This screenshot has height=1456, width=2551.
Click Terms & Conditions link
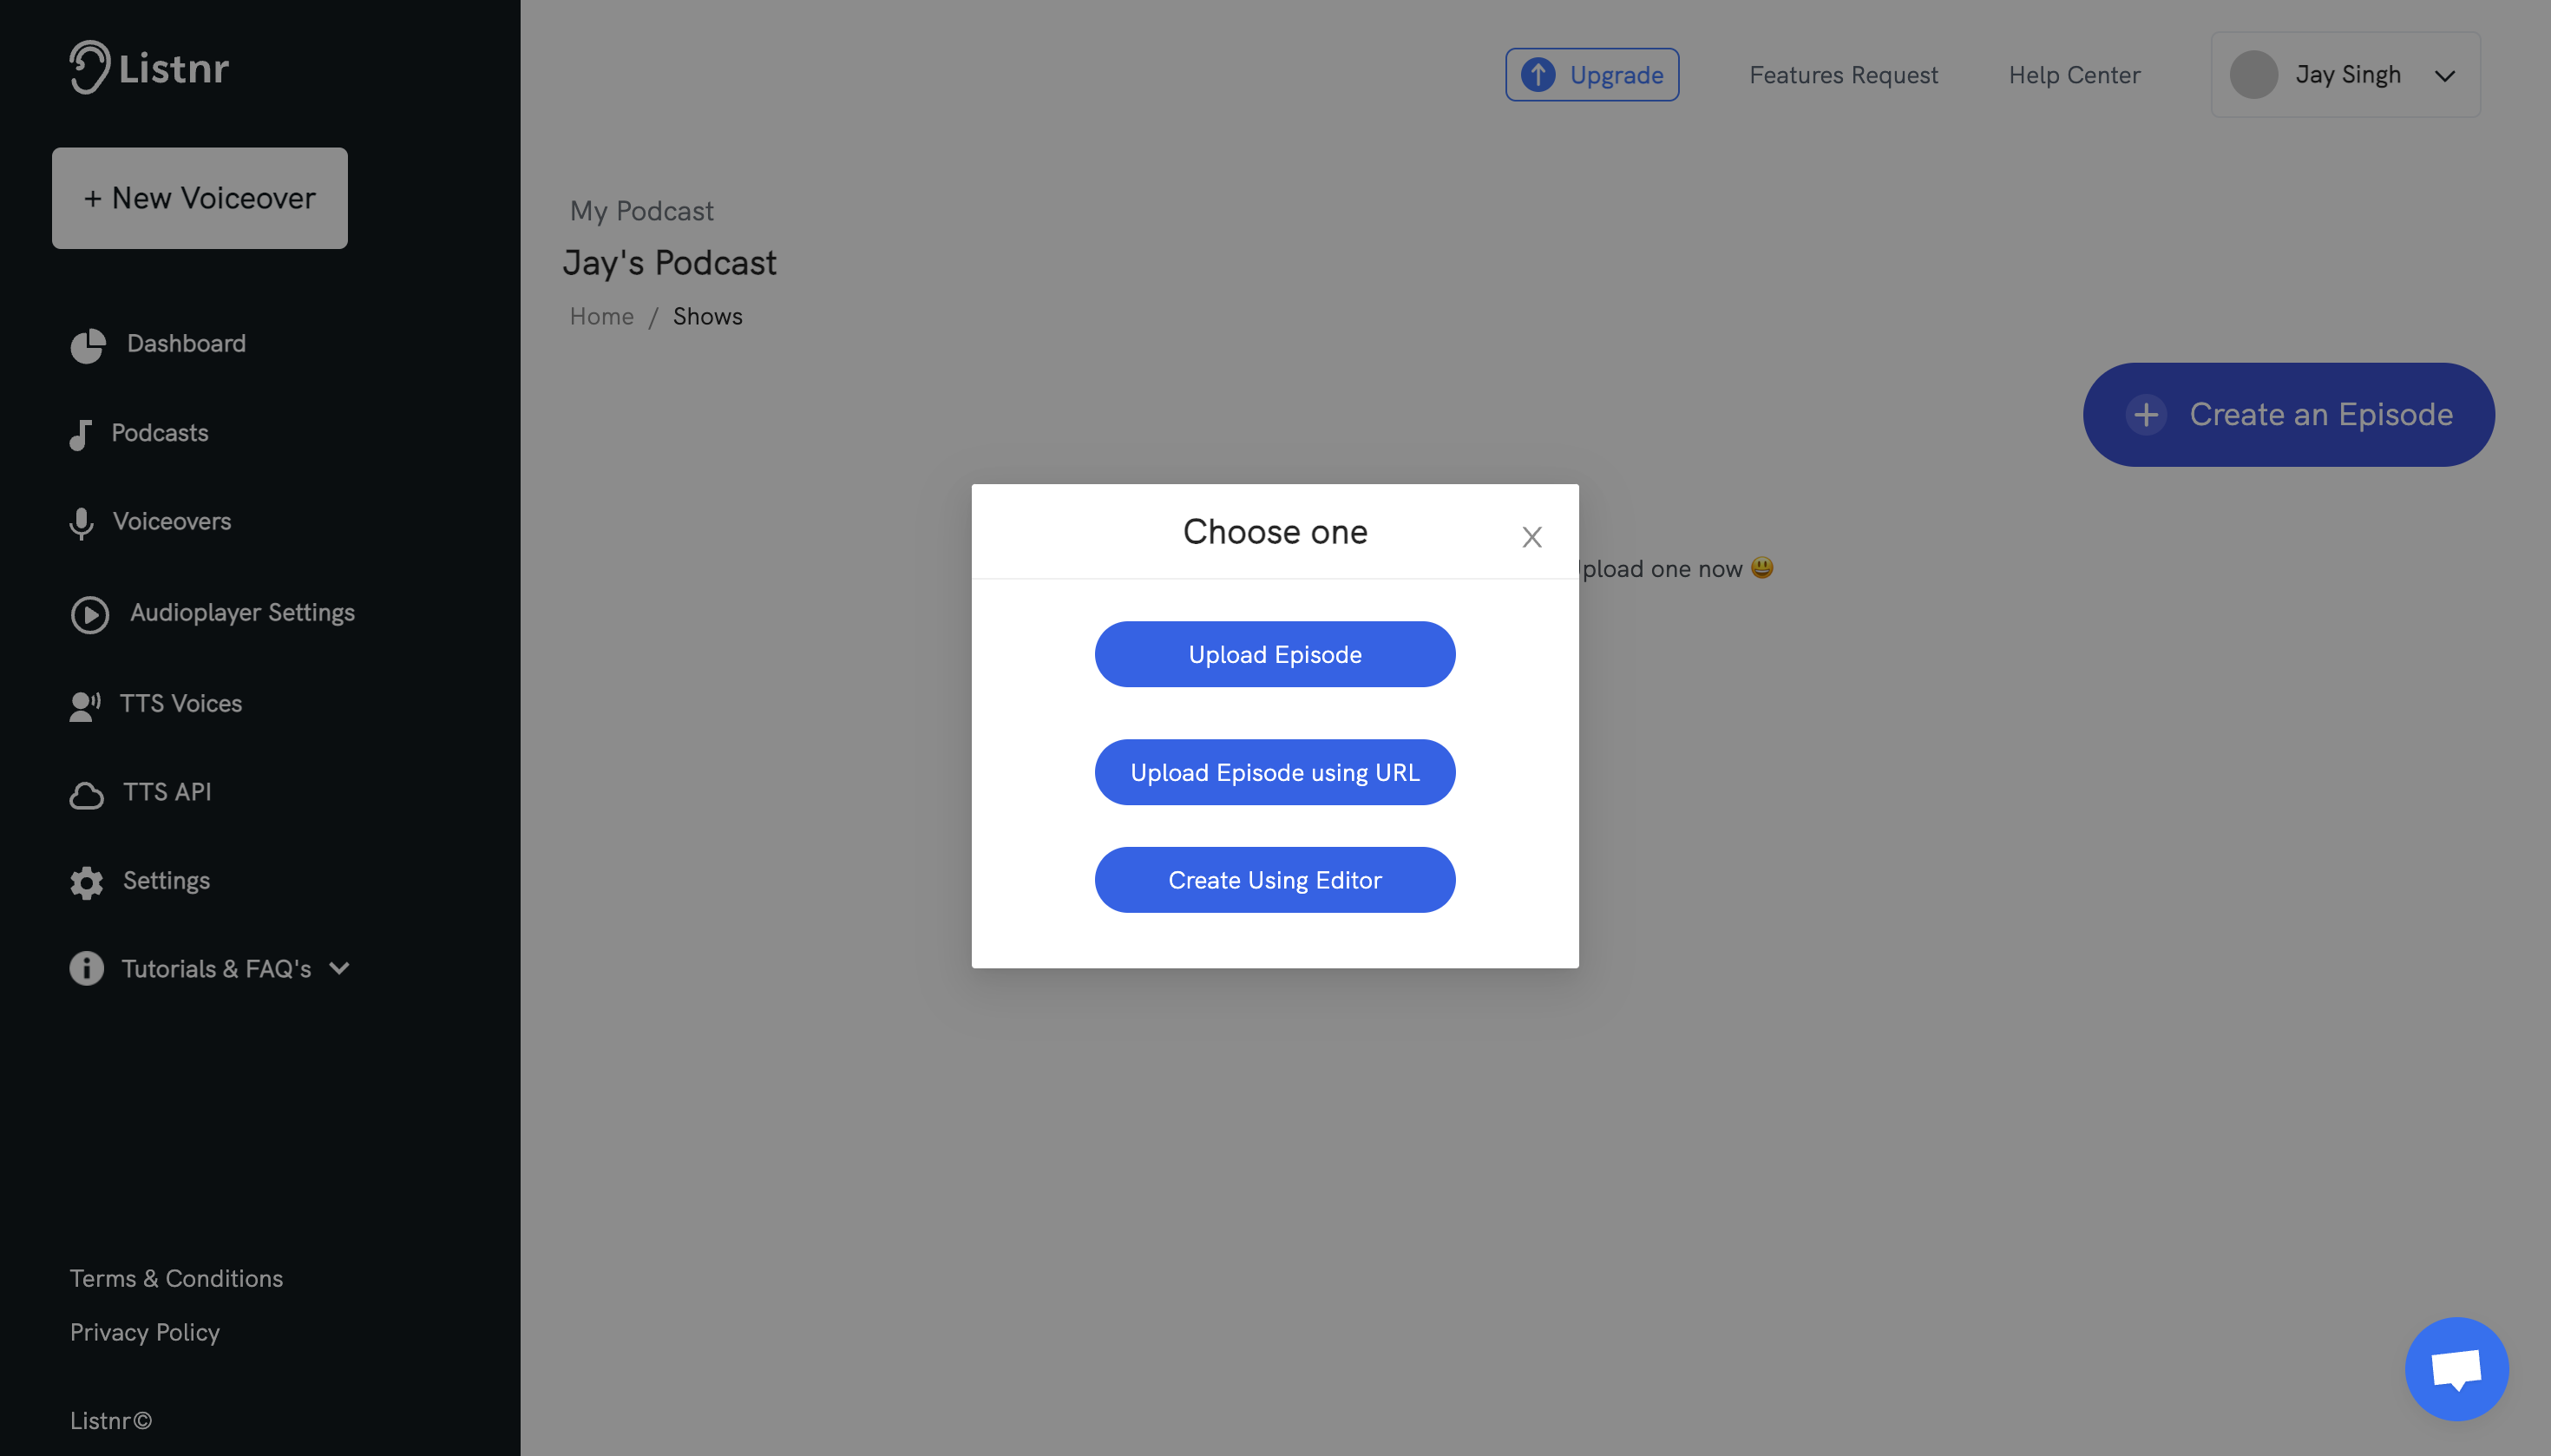[175, 1277]
